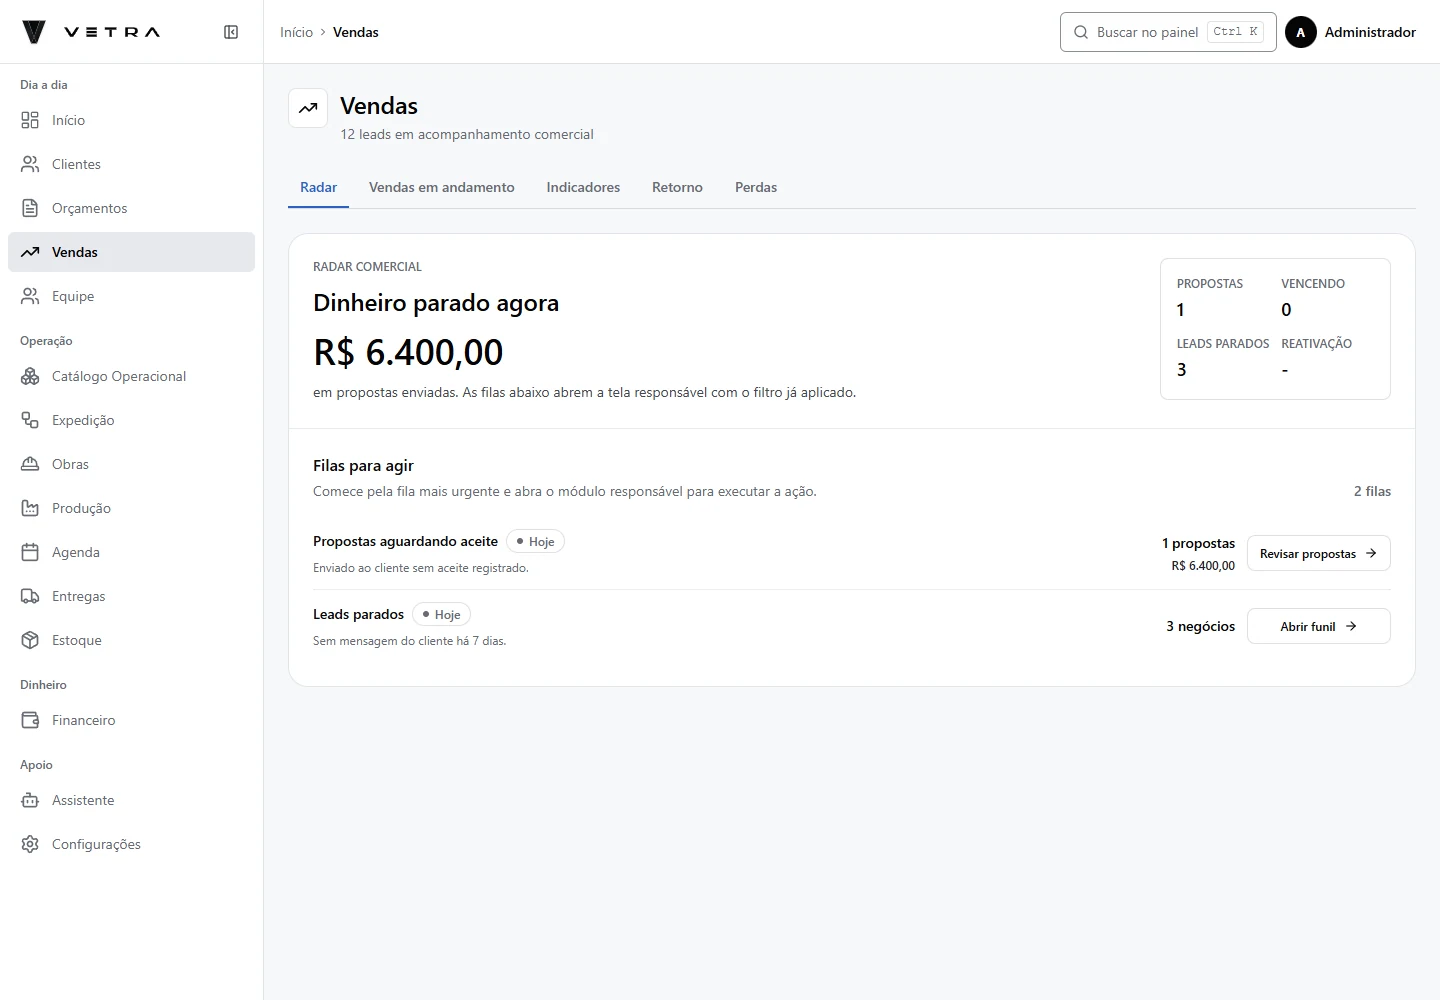Click the Financeiro wallet icon
This screenshot has width=1440, height=1000.
30,720
